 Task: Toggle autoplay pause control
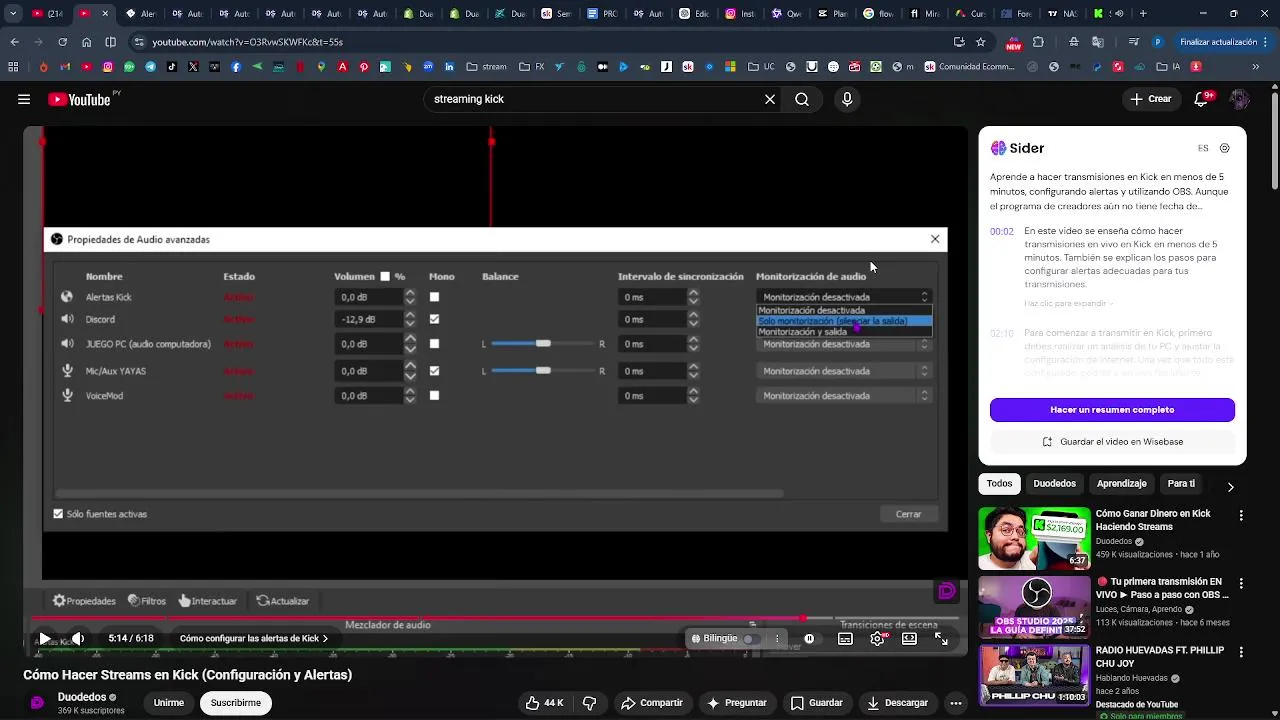pyautogui.click(x=810, y=638)
